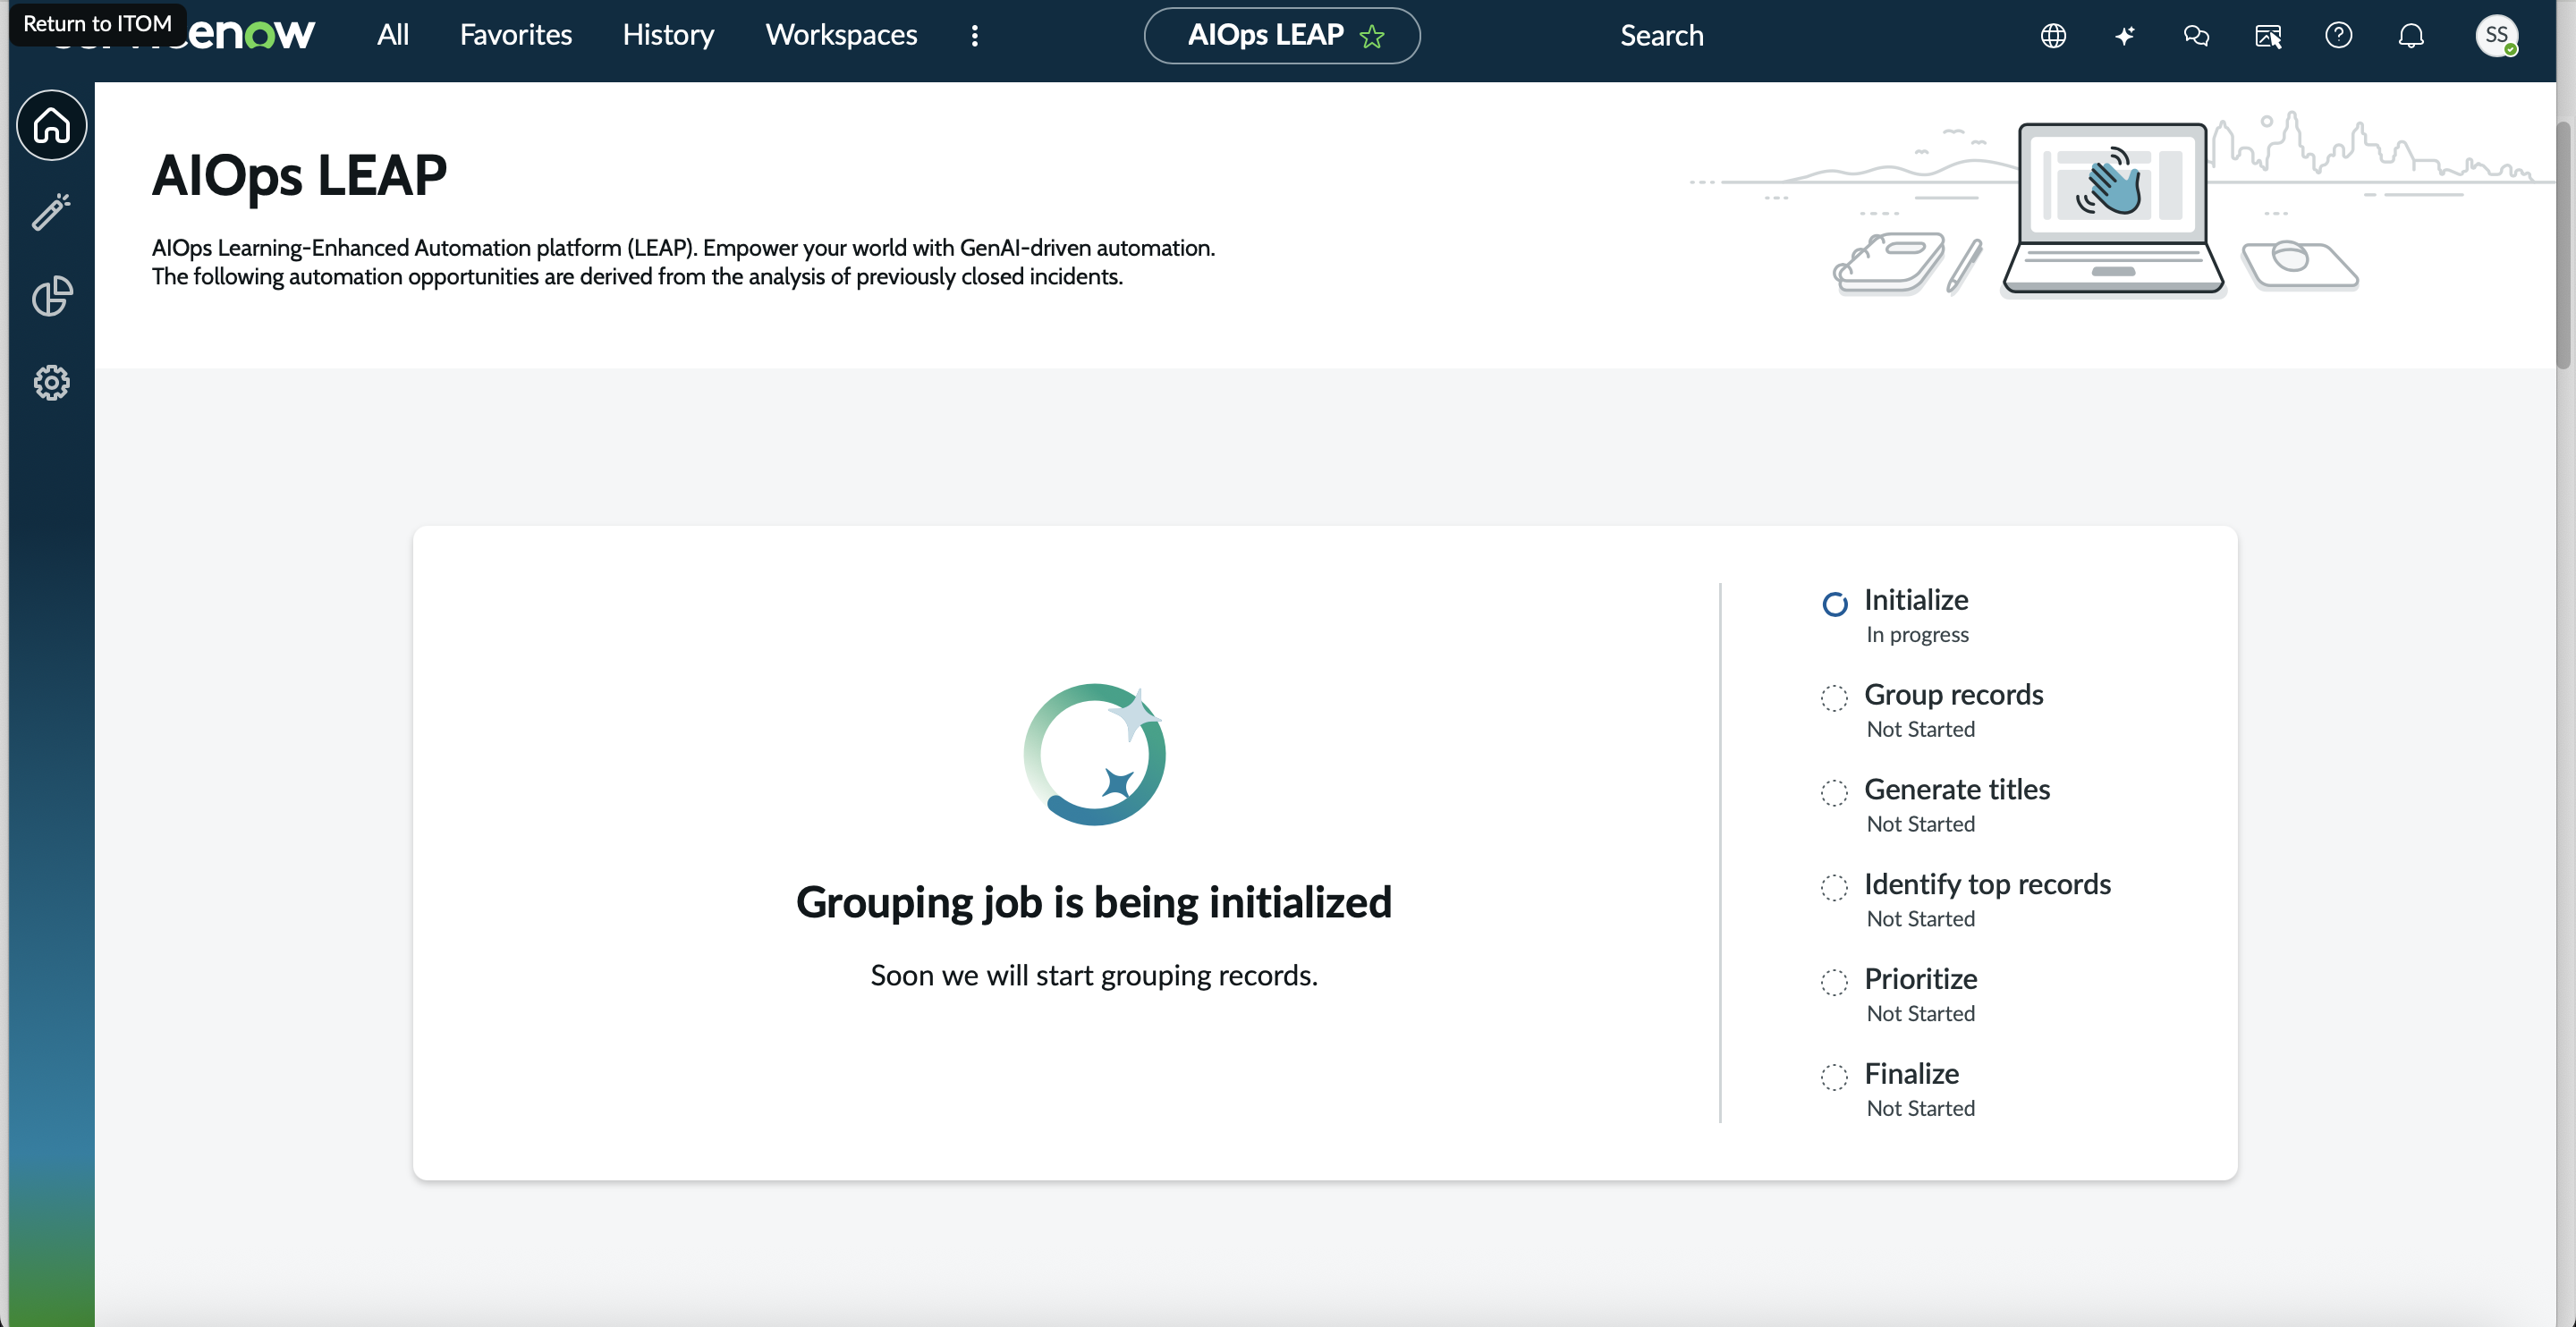
Task: Open the Home icon in left sidebar
Action: [52, 125]
